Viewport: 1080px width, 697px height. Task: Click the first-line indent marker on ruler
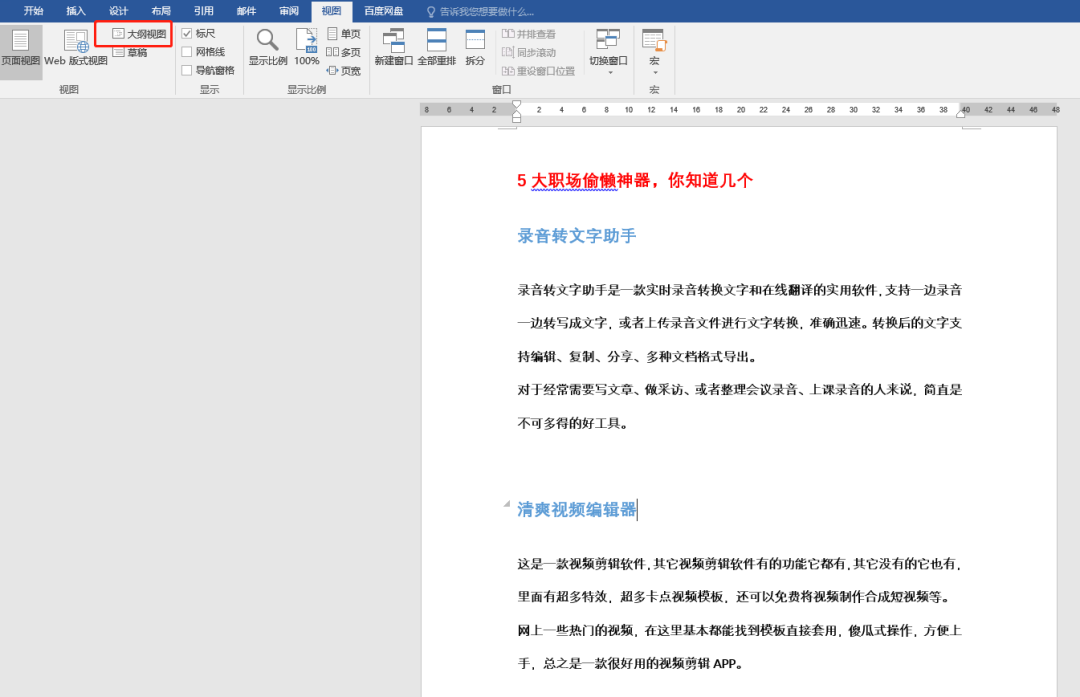click(517, 105)
